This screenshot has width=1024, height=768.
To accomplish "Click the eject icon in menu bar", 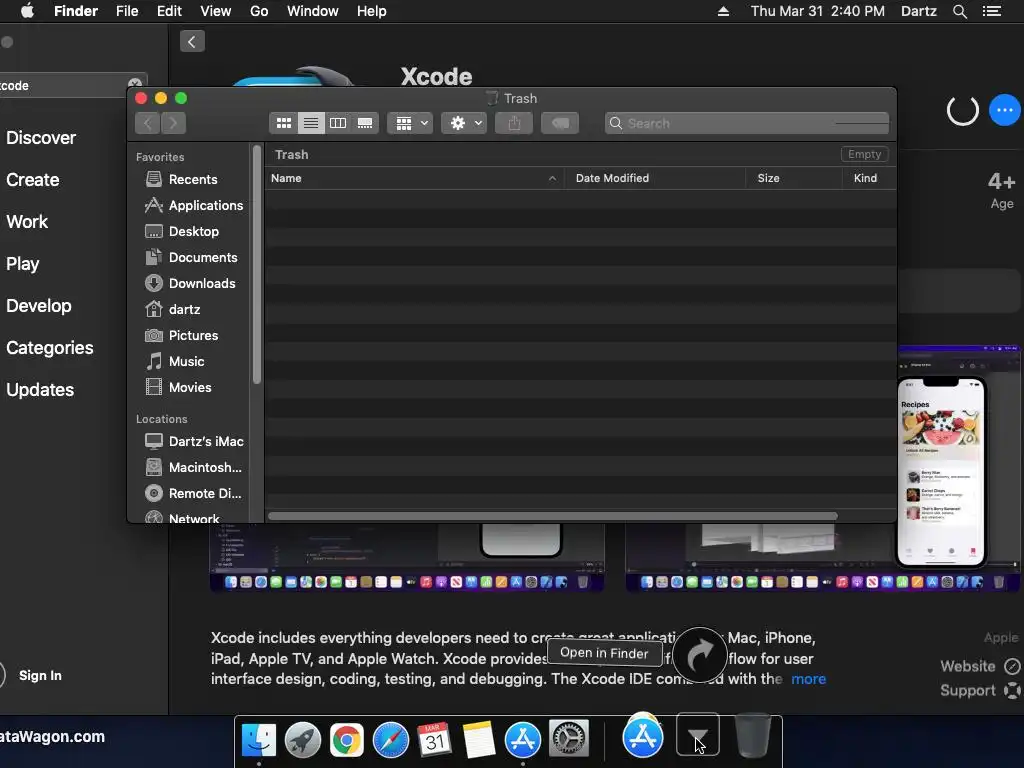I will point(723,11).
